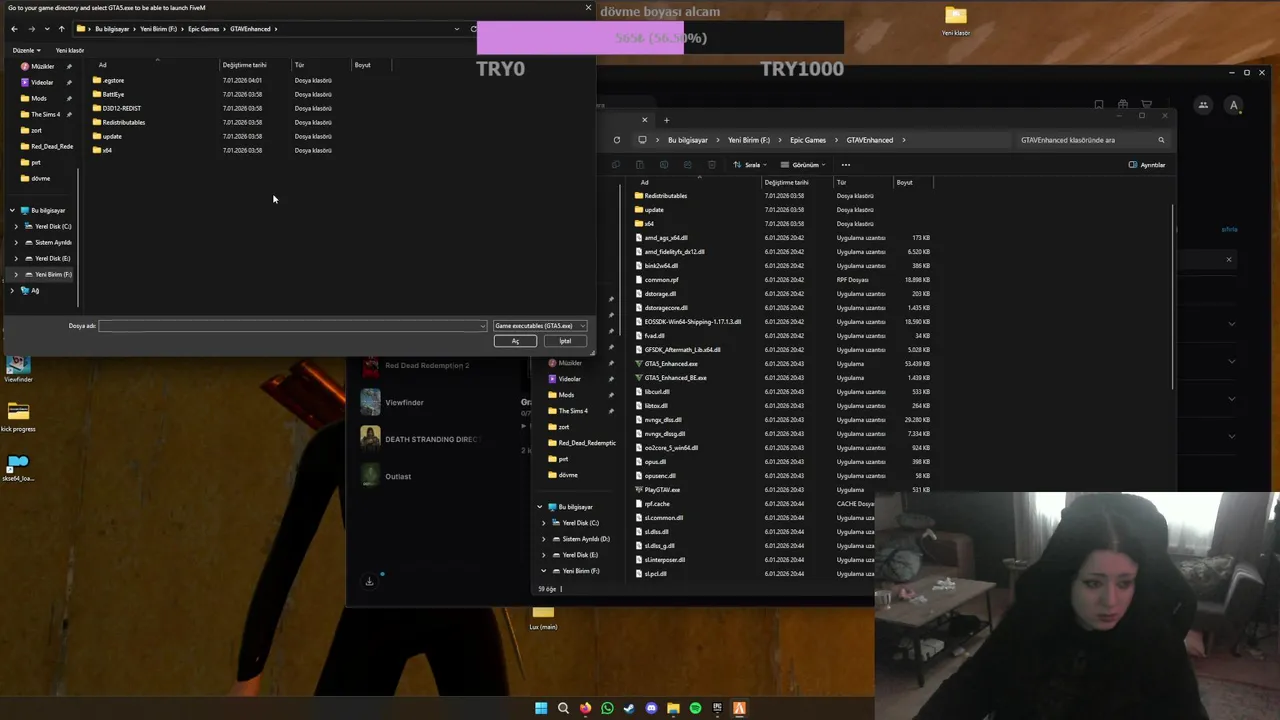Viewport: 1280px width, 720px height.
Task: Open Spotify from the taskbar
Action: [695, 708]
